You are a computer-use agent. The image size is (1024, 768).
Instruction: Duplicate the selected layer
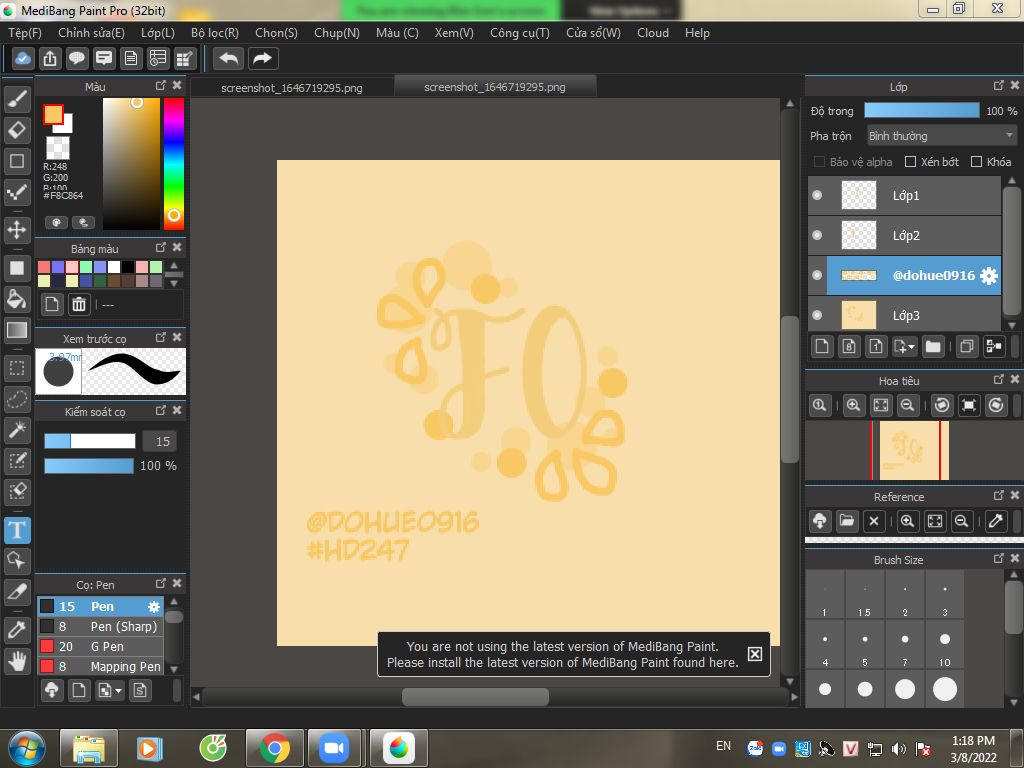tap(967, 346)
